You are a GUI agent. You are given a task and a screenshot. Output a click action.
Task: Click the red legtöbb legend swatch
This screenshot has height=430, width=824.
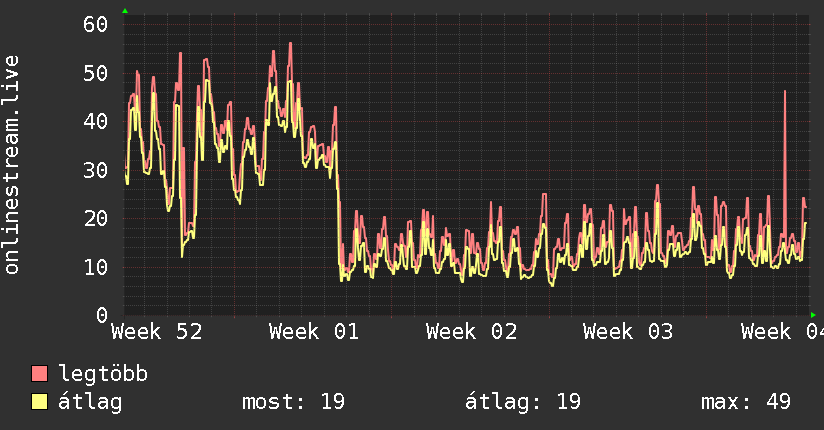[39, 373]
